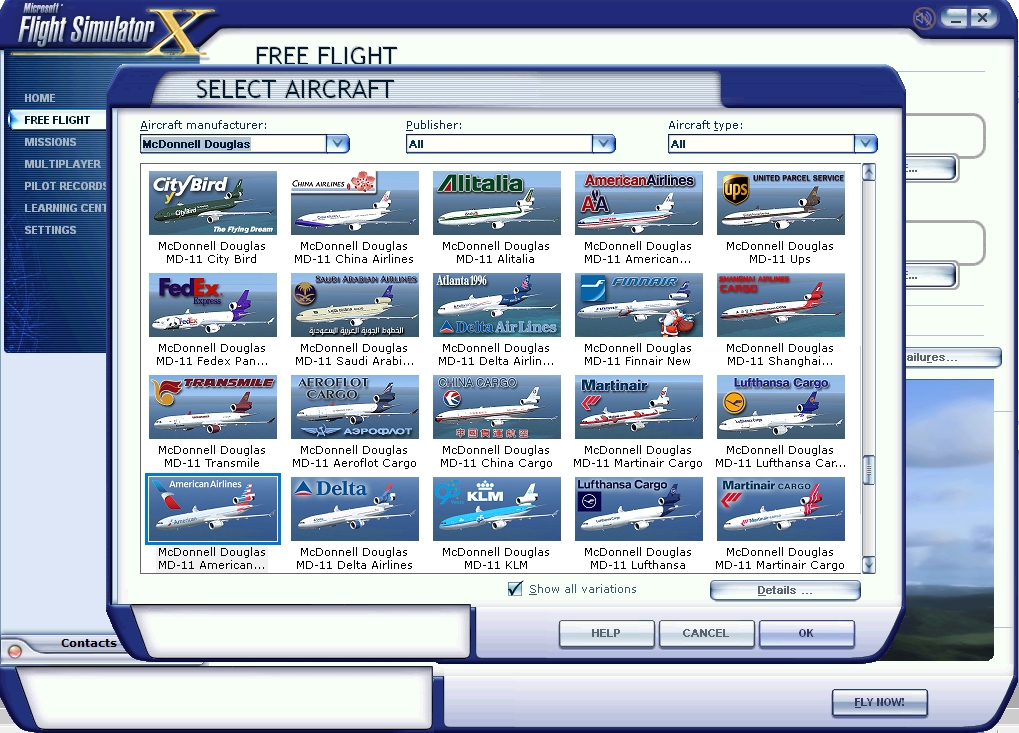Toggle Show all variations checkbox

click(x=515, y=589)
